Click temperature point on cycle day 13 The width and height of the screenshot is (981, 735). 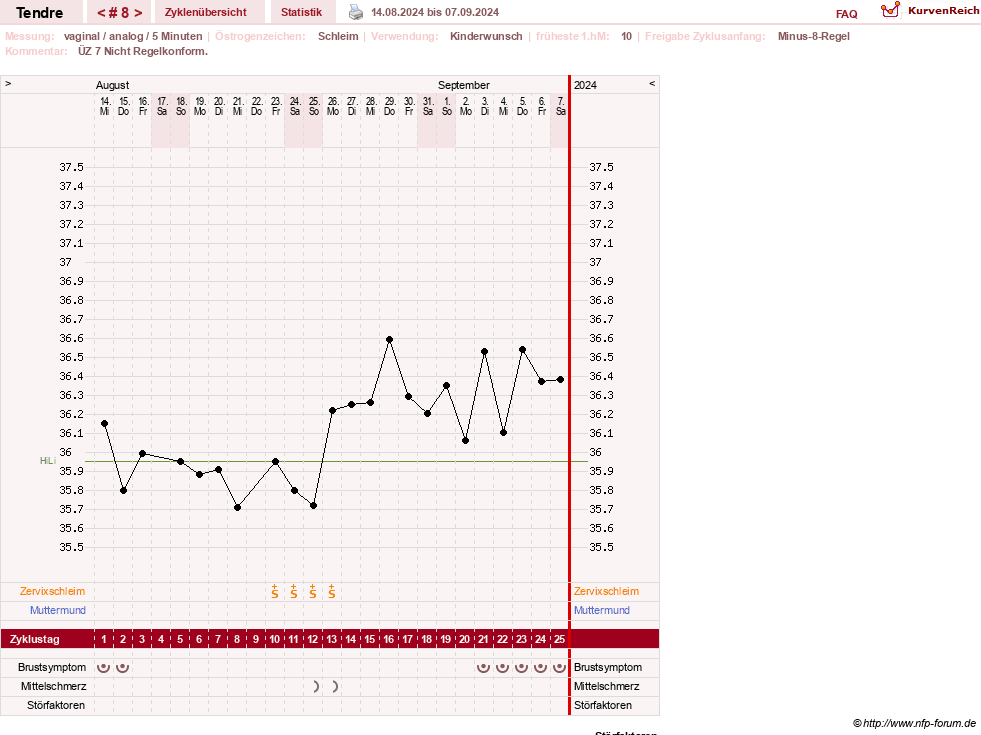point(332,411)
